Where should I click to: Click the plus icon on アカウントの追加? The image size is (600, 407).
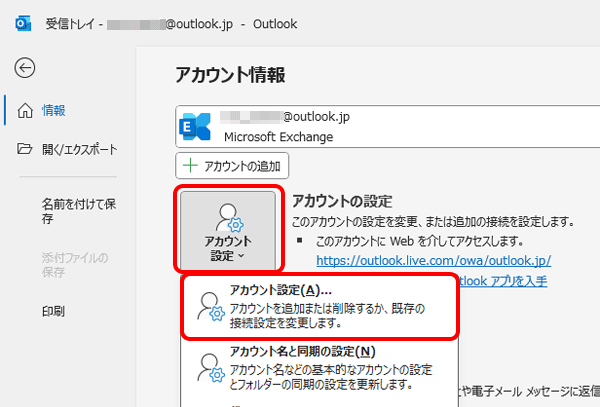click(x=190, y=166)
